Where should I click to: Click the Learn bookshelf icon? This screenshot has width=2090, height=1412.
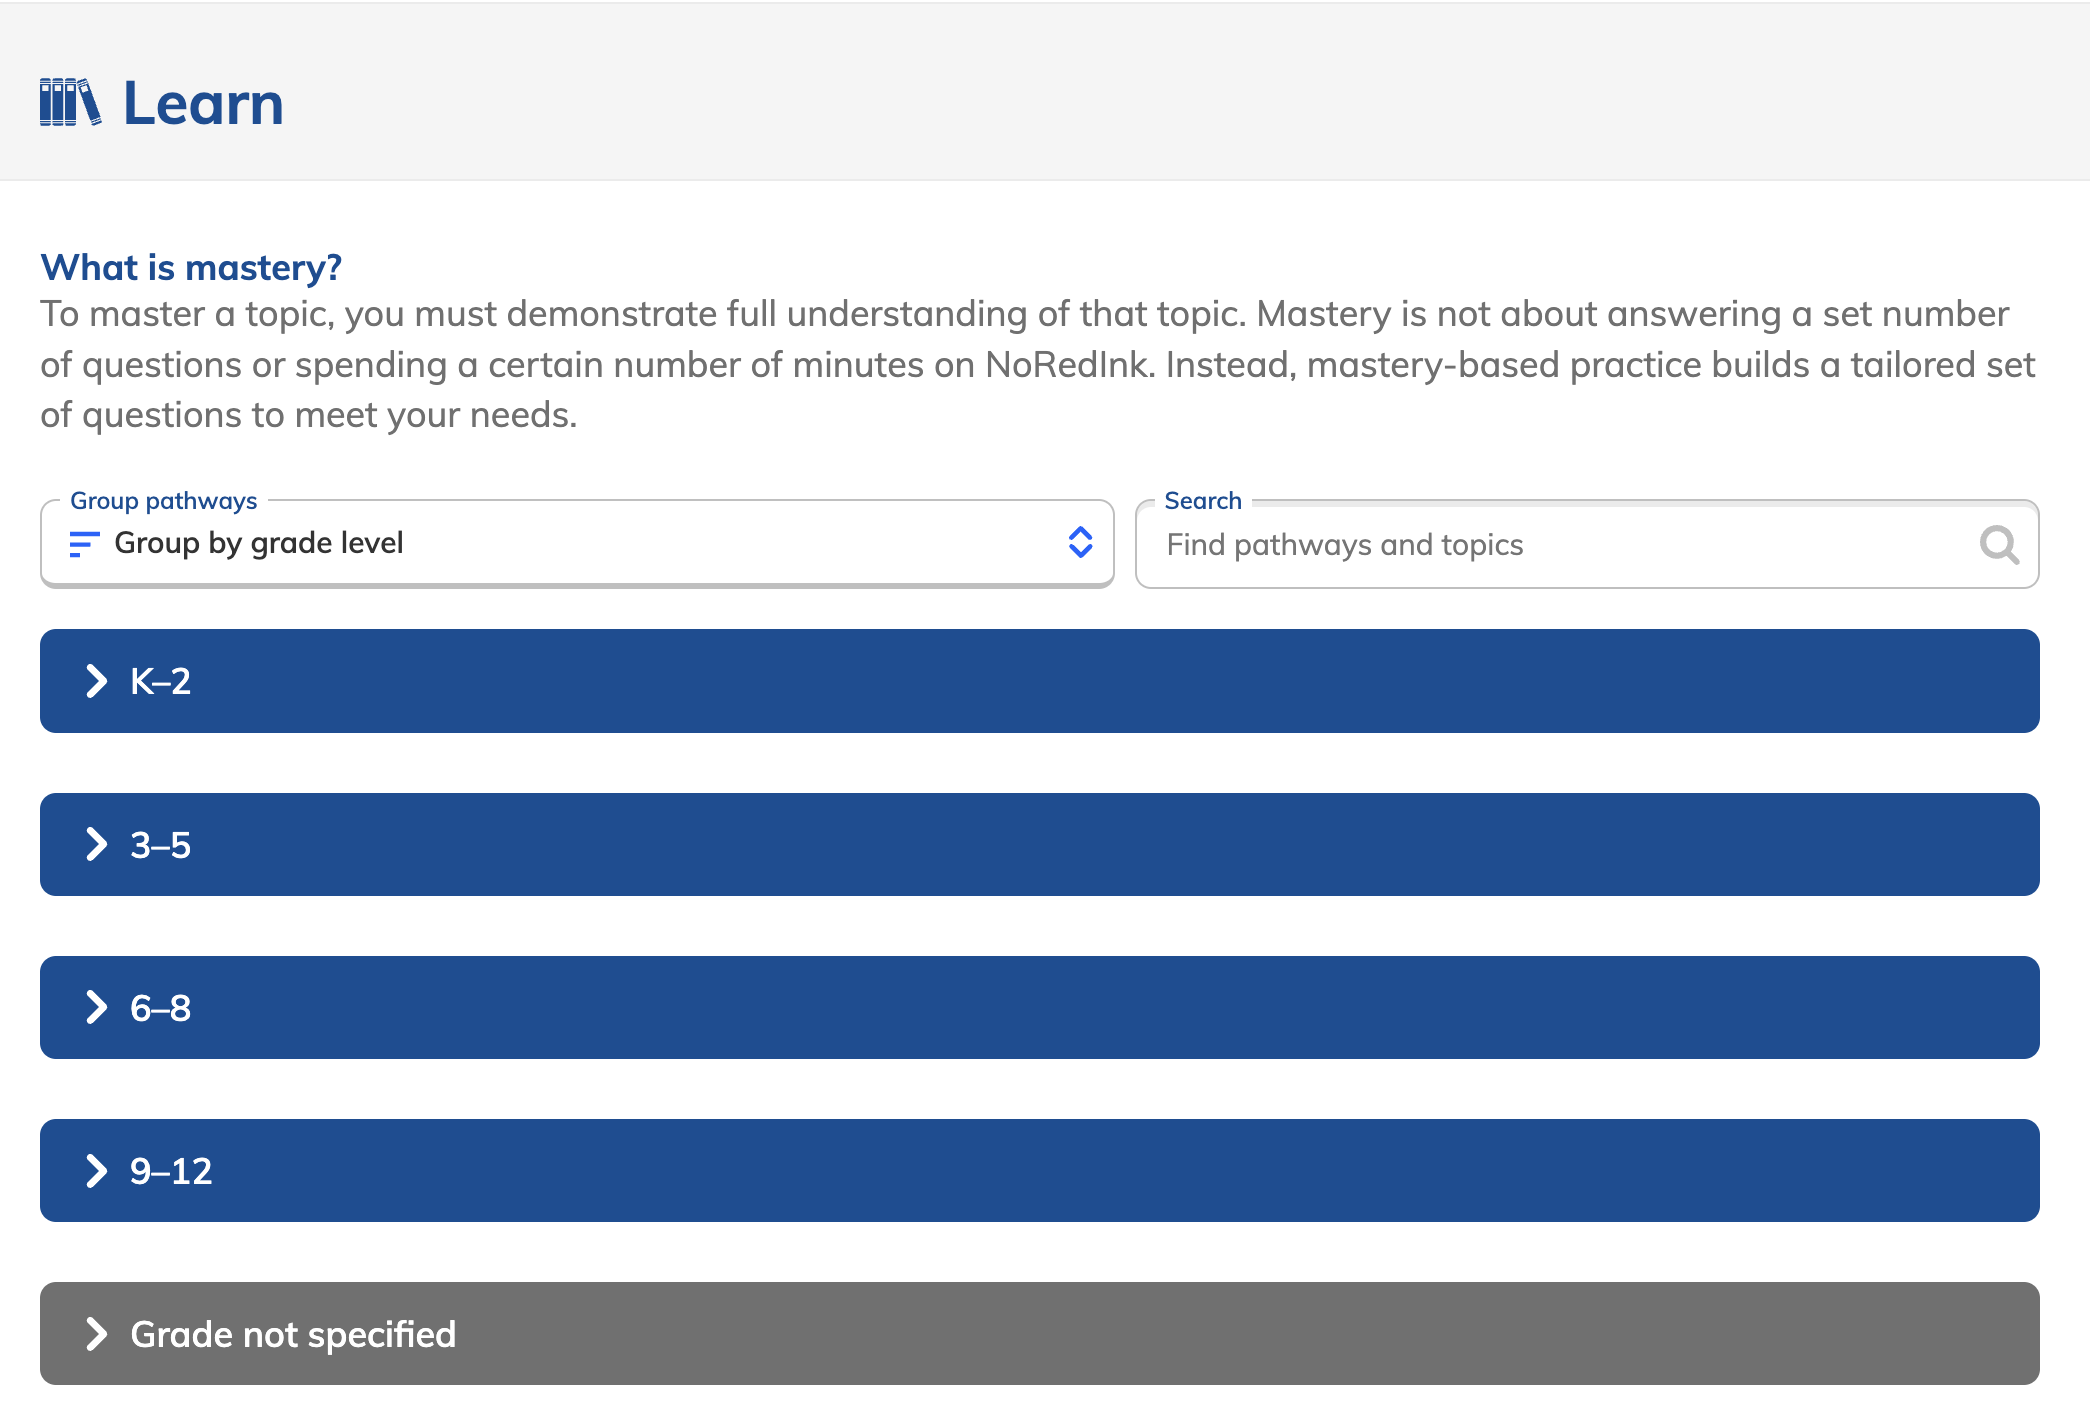click(70, 102)
